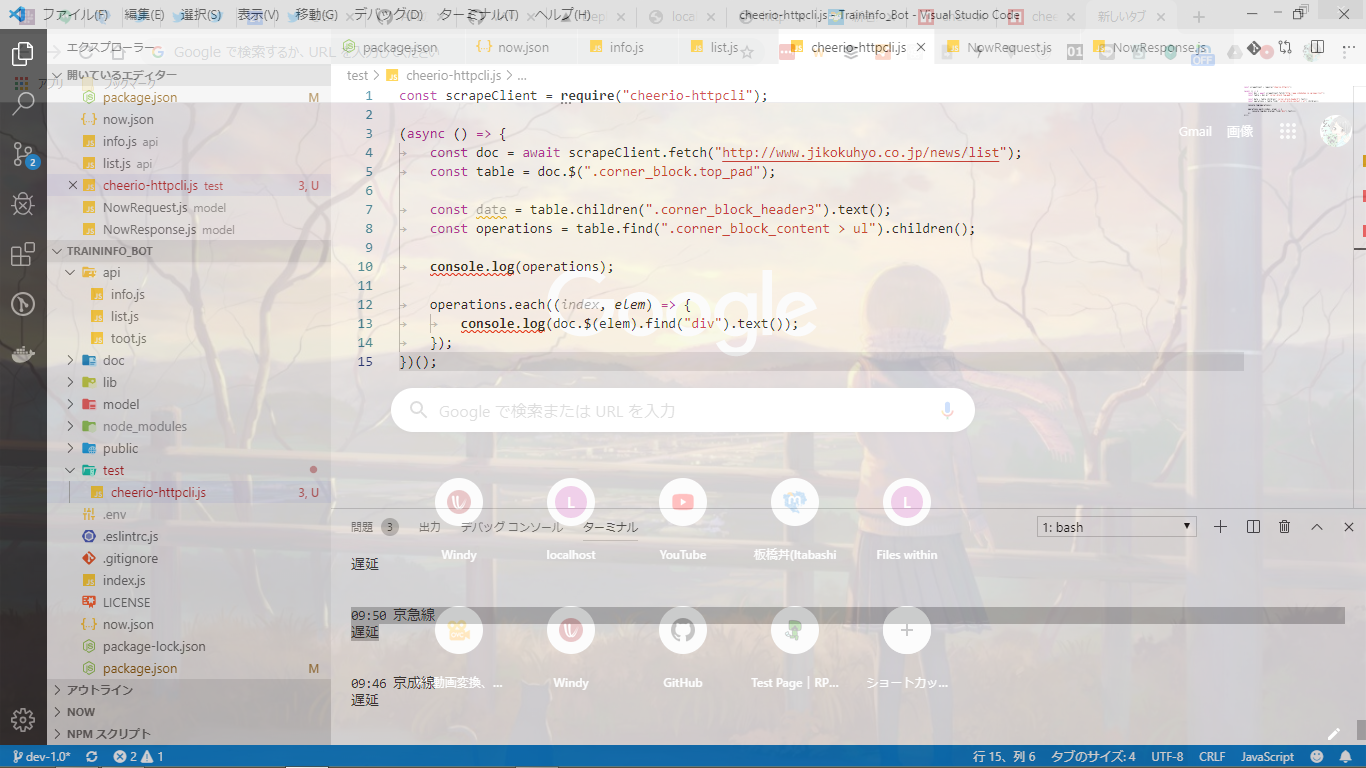Image resolution: width=1366 pixels, height=768 pixels.
Task: Open the Docker view in activity bar
Action: (22, 353)
